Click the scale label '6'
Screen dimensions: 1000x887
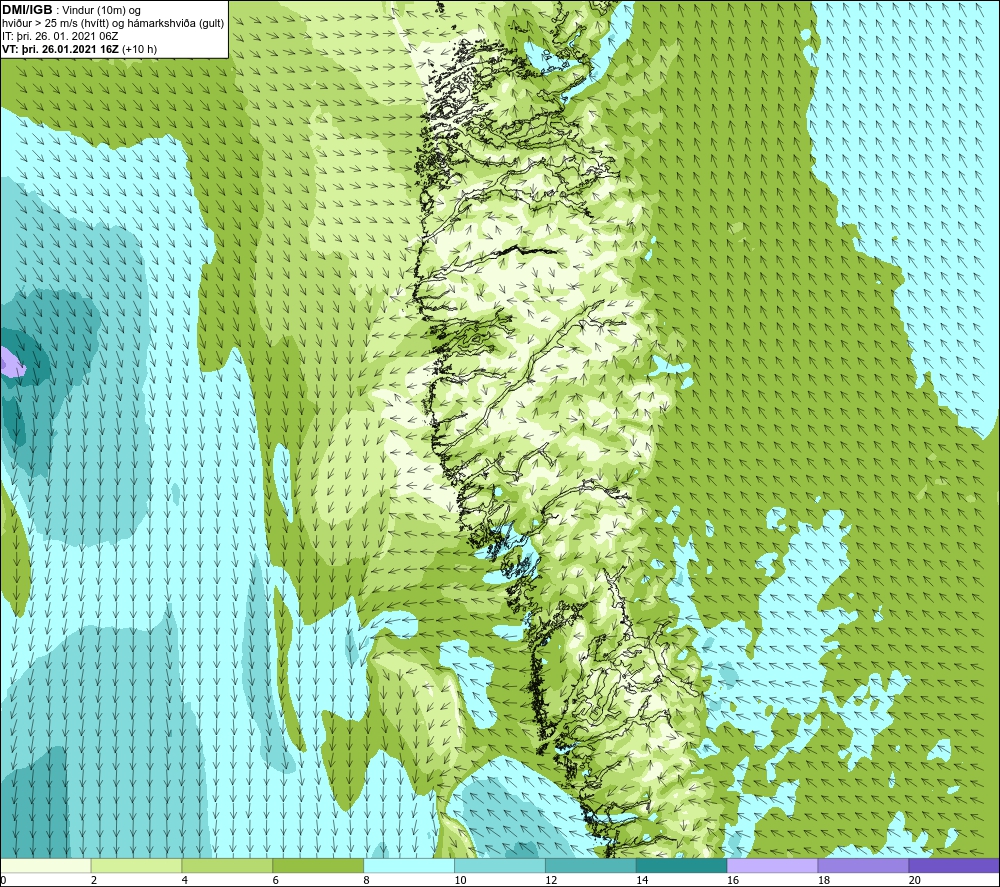point(276,880)
